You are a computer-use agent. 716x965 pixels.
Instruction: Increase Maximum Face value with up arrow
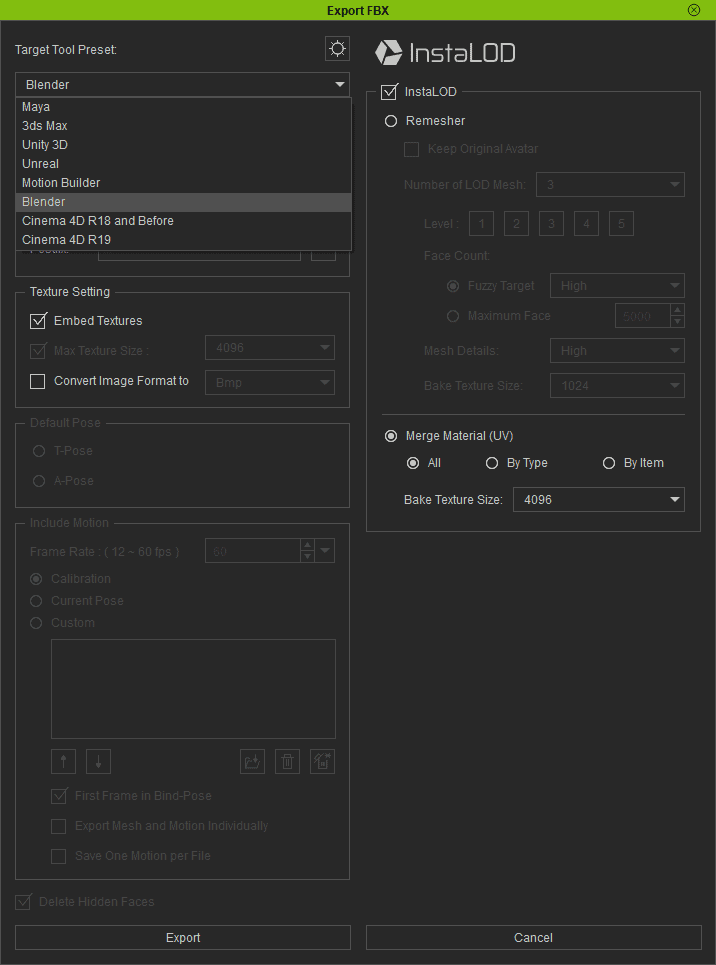(677, 310)
